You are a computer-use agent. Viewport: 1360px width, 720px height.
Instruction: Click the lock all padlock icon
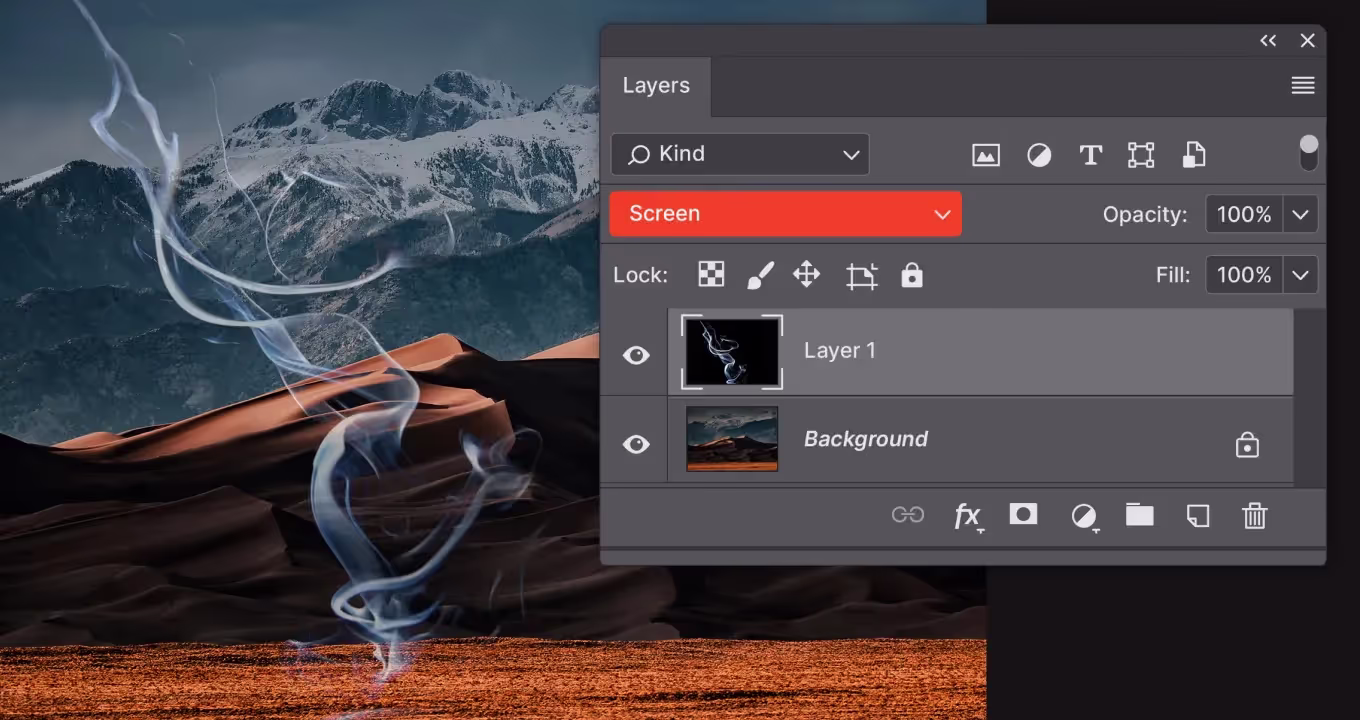(x=911, y=275)
